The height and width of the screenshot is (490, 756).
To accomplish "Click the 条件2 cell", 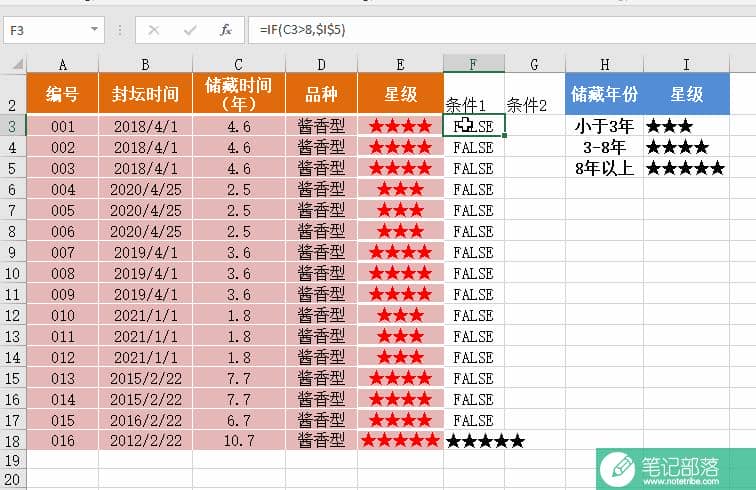I will click(535, 94).
